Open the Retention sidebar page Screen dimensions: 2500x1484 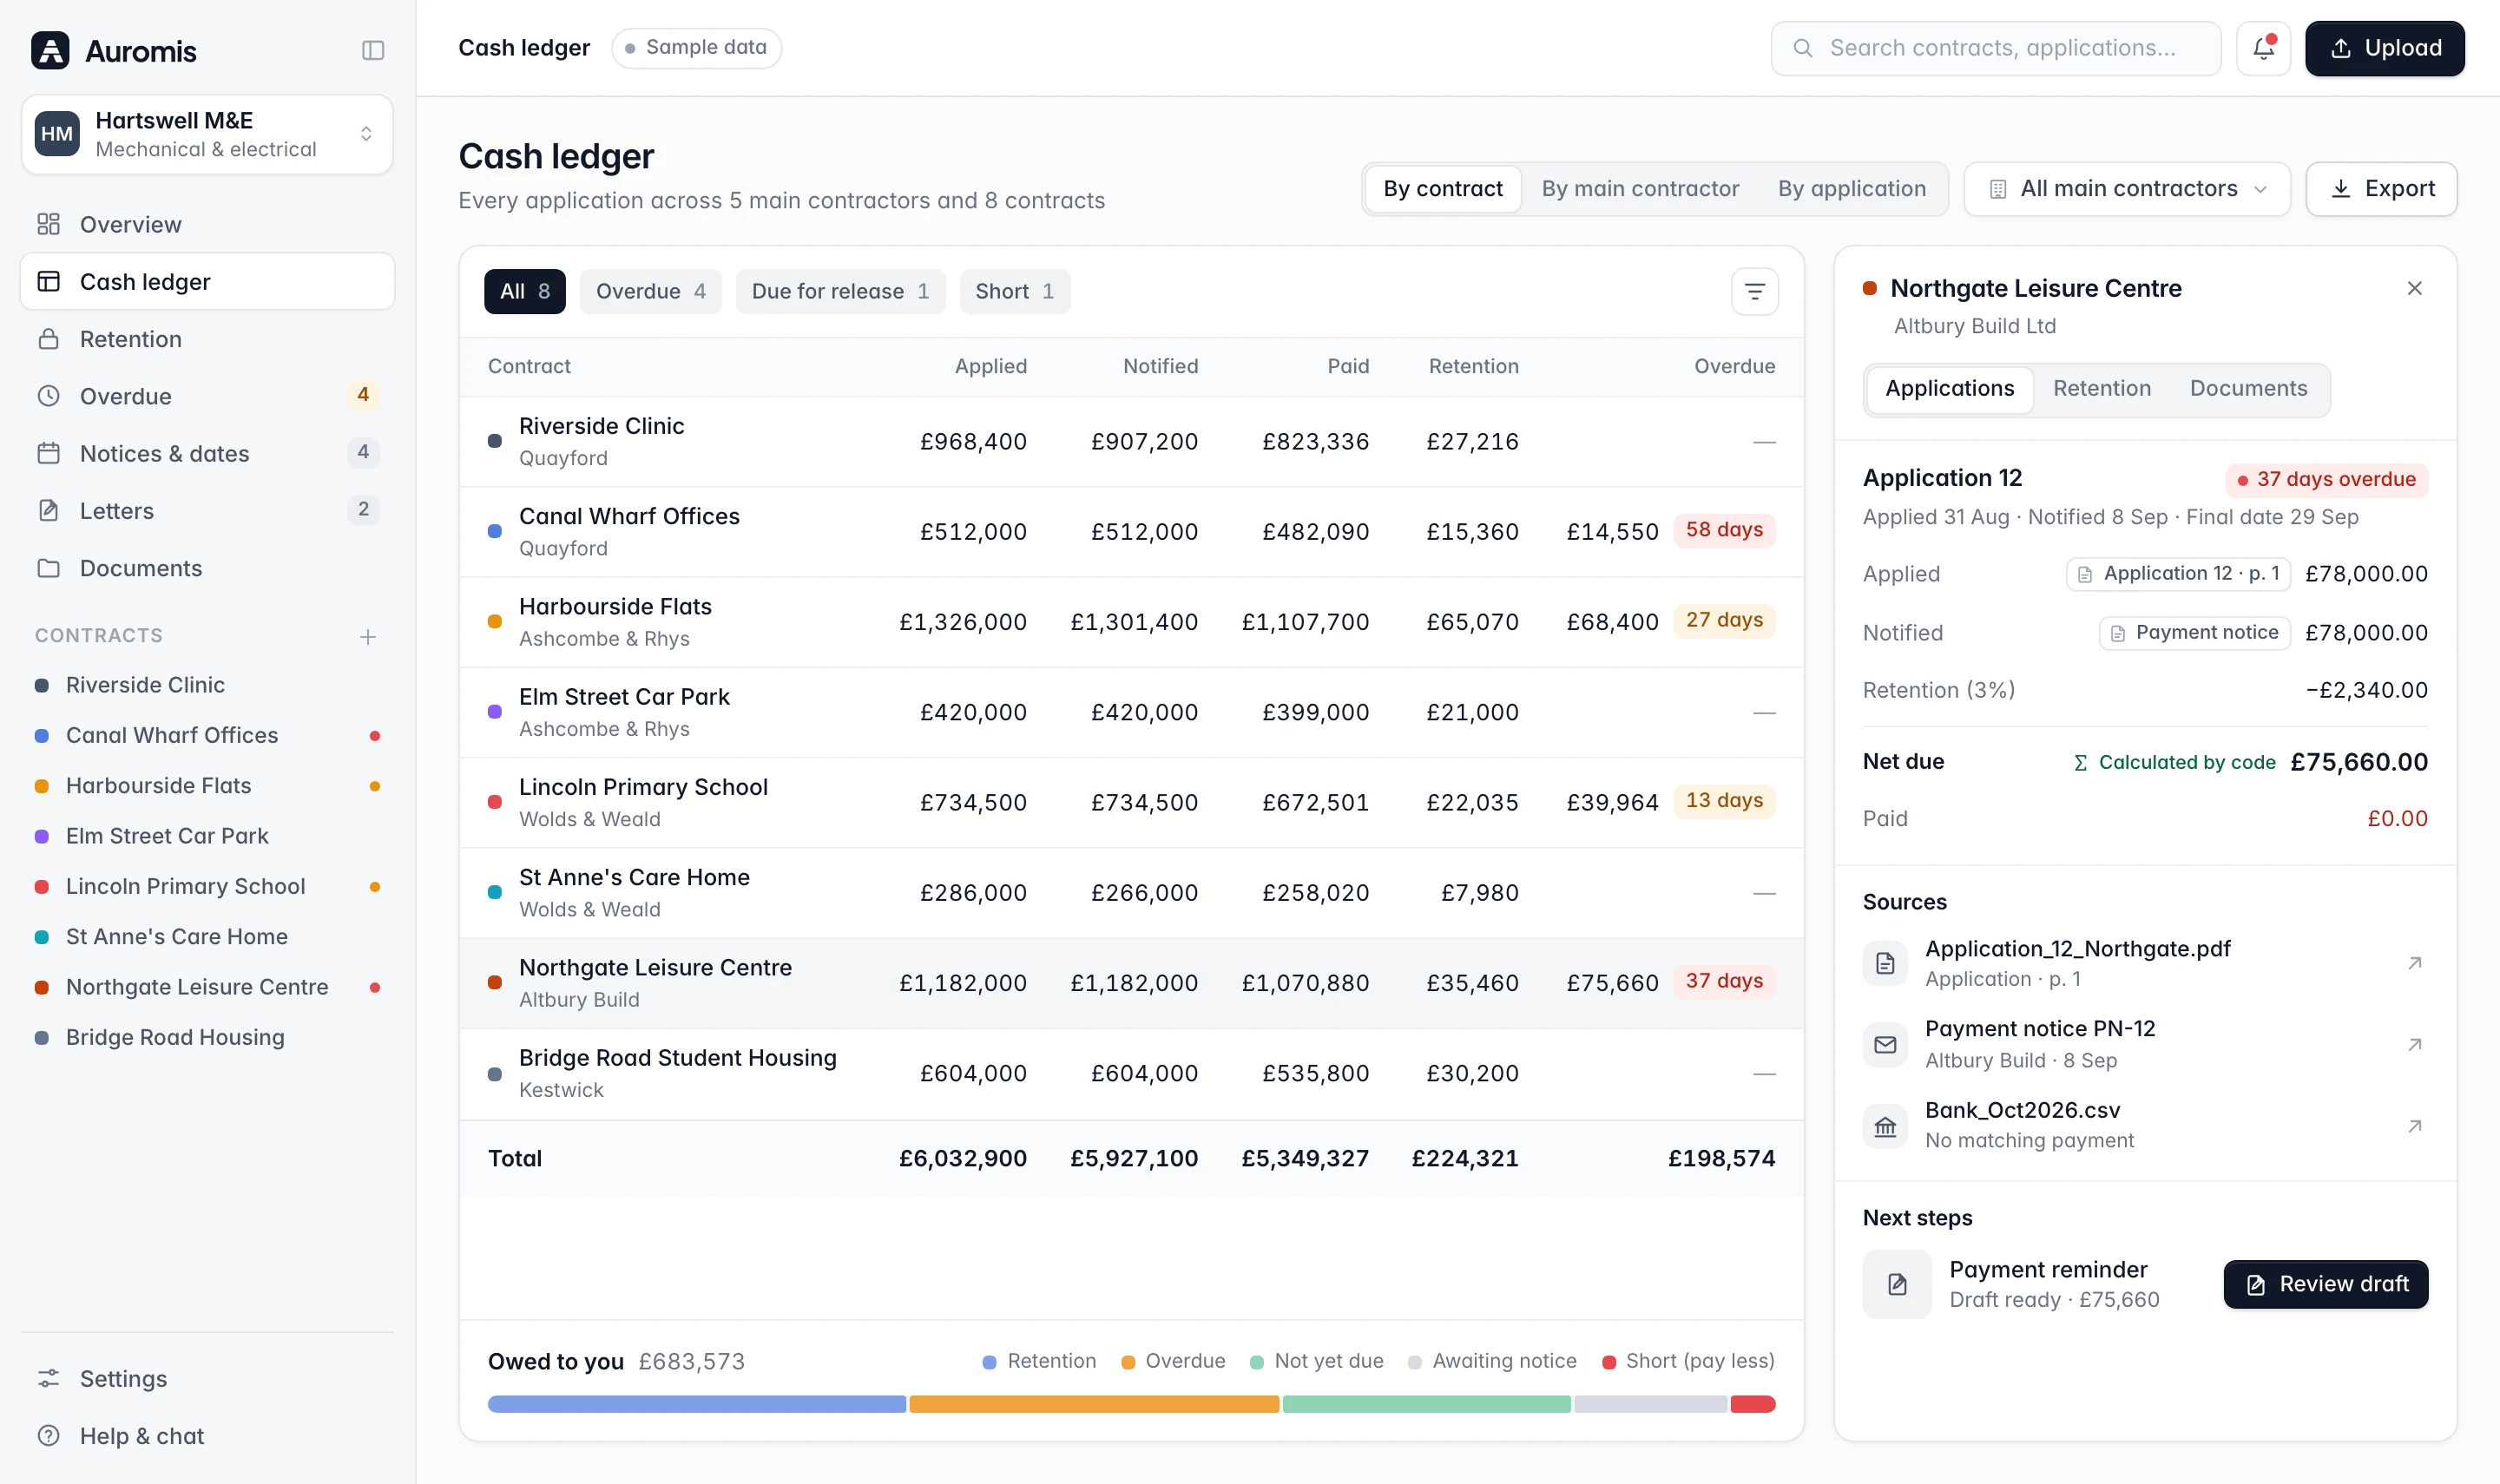tap(207, 339)
